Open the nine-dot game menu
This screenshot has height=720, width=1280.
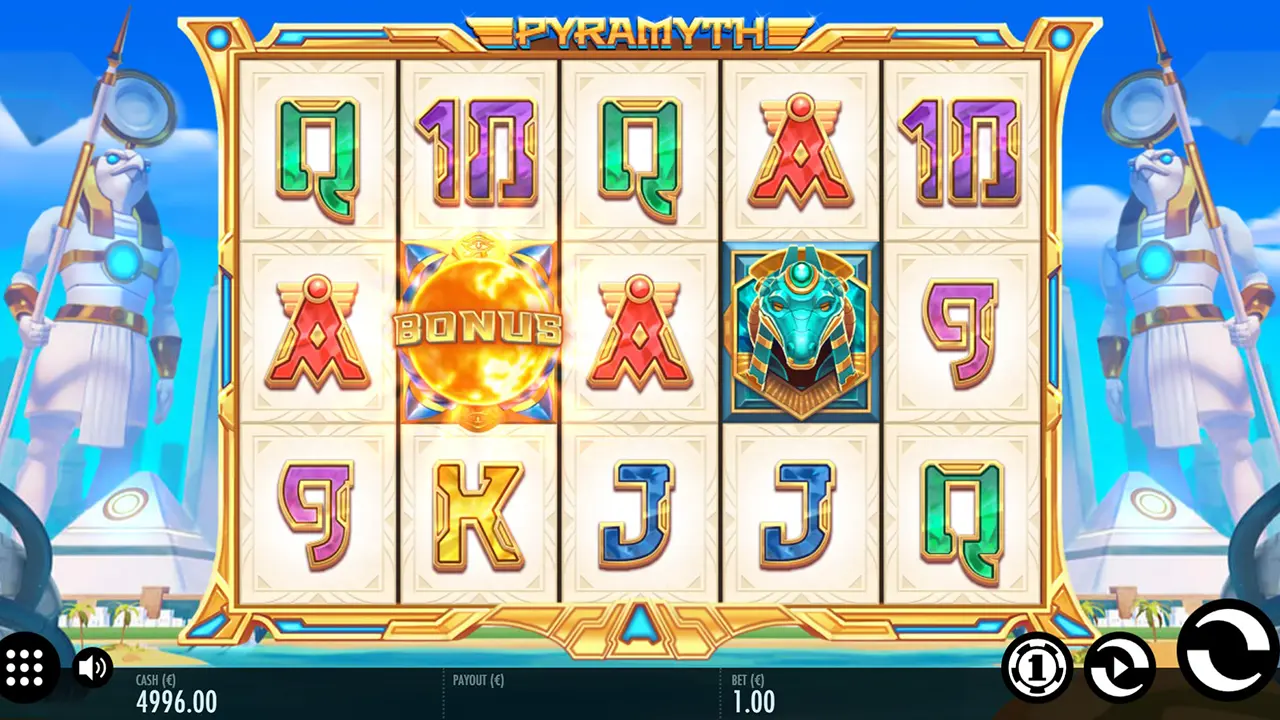(25, 665)
